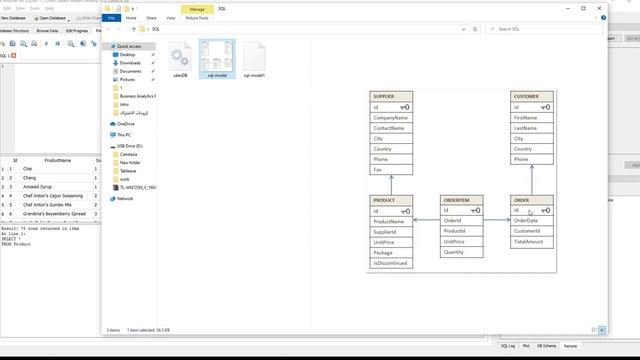This screenshot has width=640, height=360.
Task: Open the salesDB database file
Action: pyautogui.click(x=180, y=60)
